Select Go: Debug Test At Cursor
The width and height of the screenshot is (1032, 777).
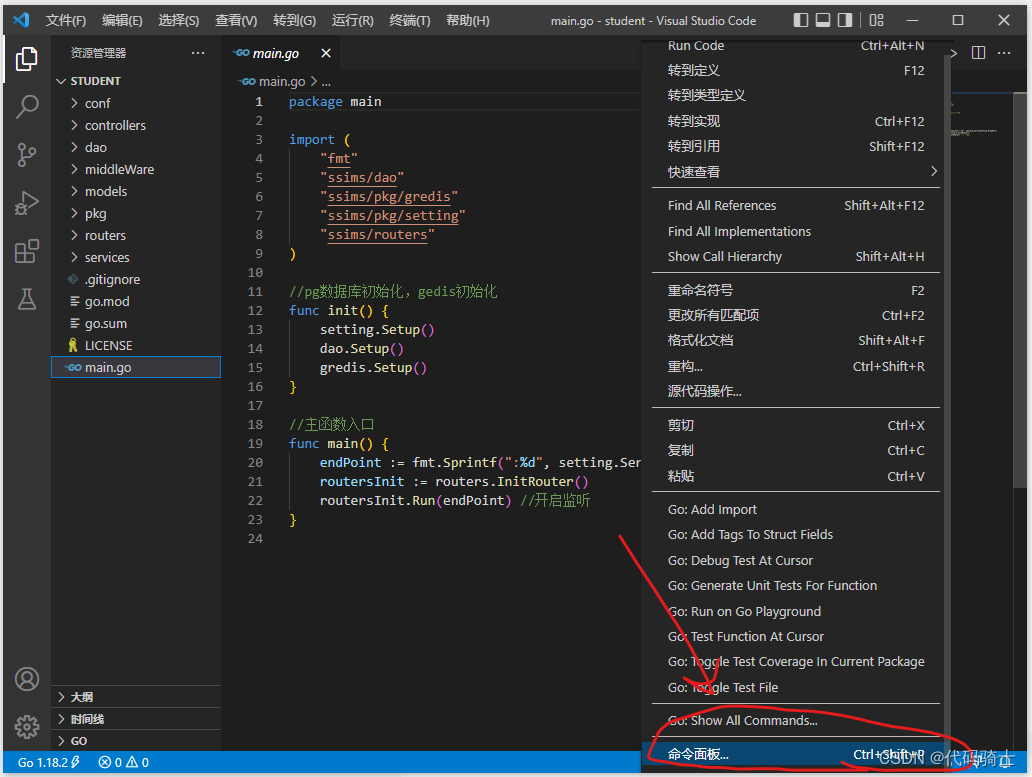pyautogui.click(x=796, y=561)
